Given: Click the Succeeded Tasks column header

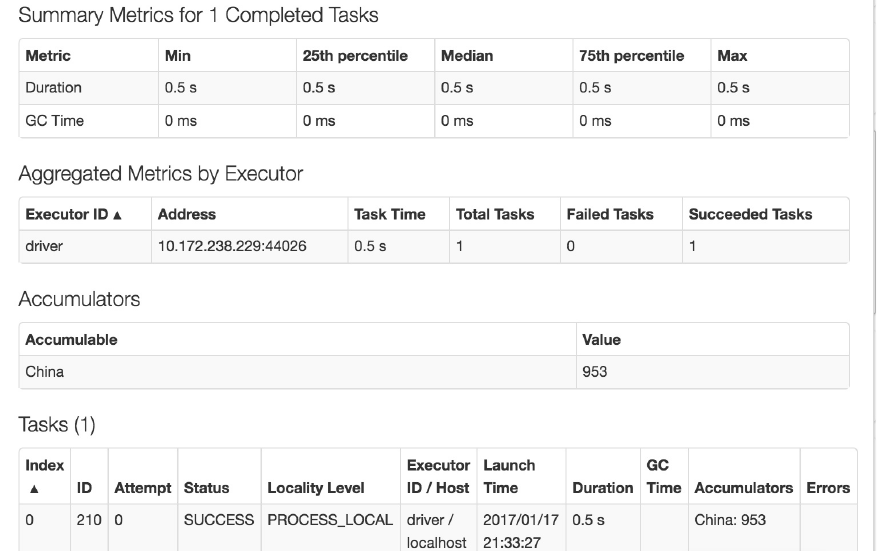Looking at the screenshot, I should 750,214.
